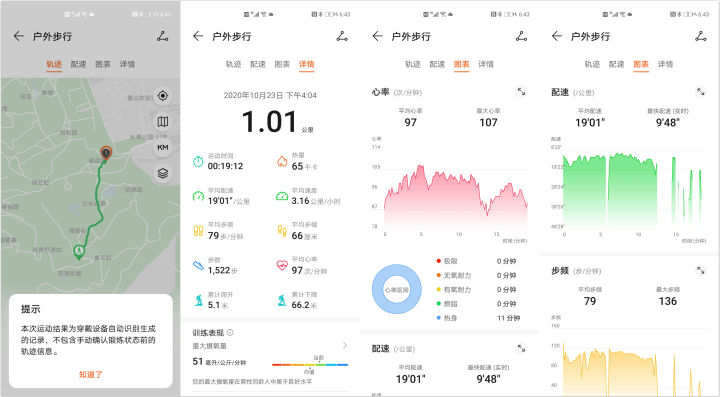The image size is (720, 397).
Task: Select the blue 热身 11 分钟 zone
Action: 478,318
